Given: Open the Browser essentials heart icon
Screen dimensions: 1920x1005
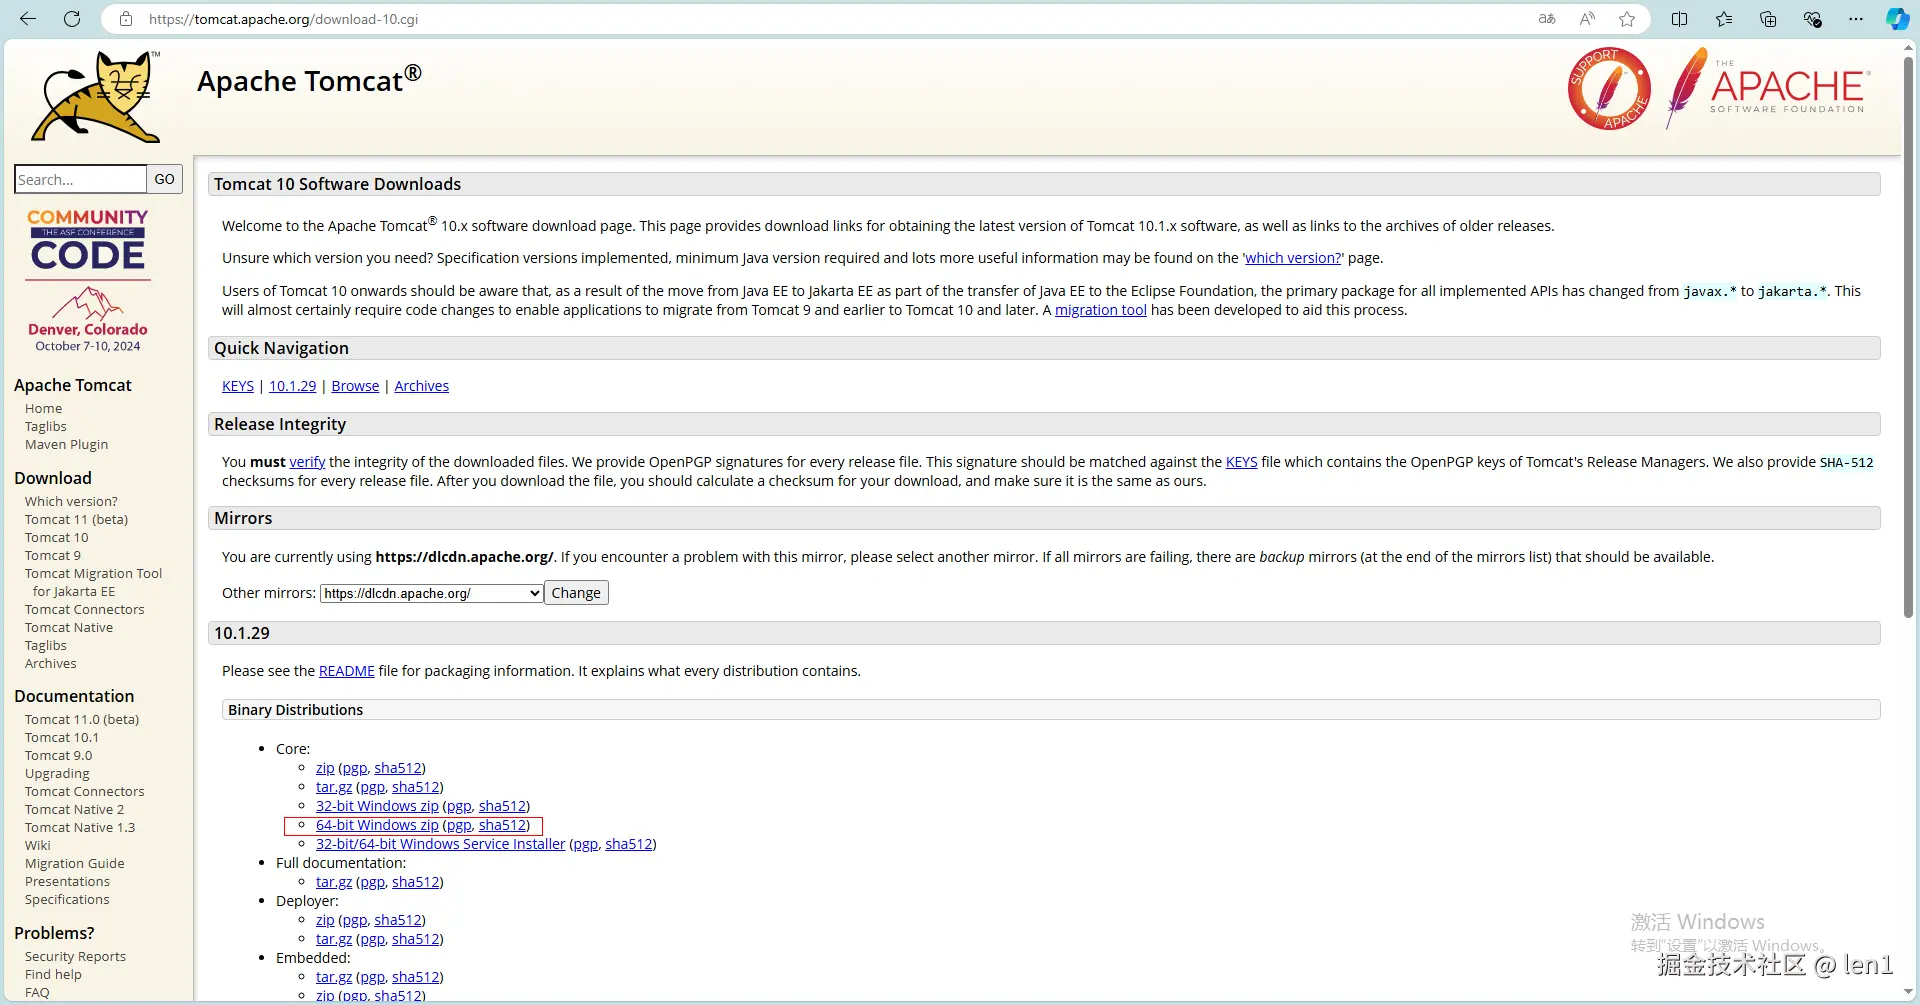Looking at the screenshot, I should click(1812, 19).
